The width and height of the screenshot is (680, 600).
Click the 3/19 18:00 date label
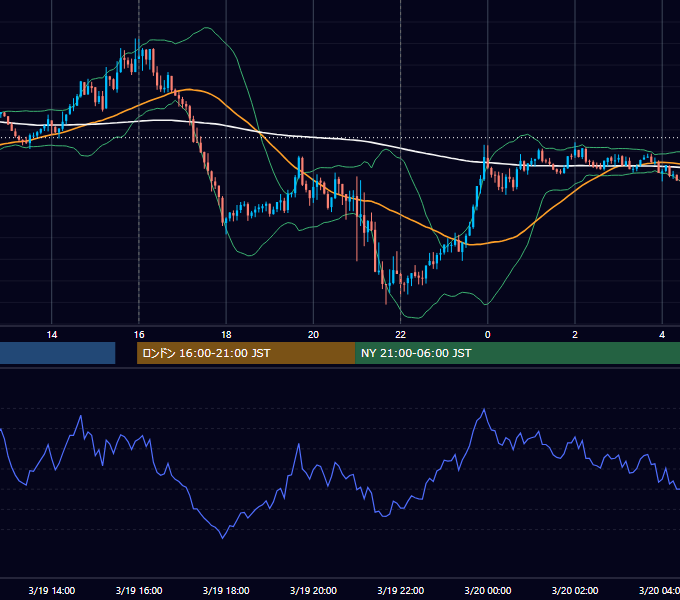pos(226,590)
